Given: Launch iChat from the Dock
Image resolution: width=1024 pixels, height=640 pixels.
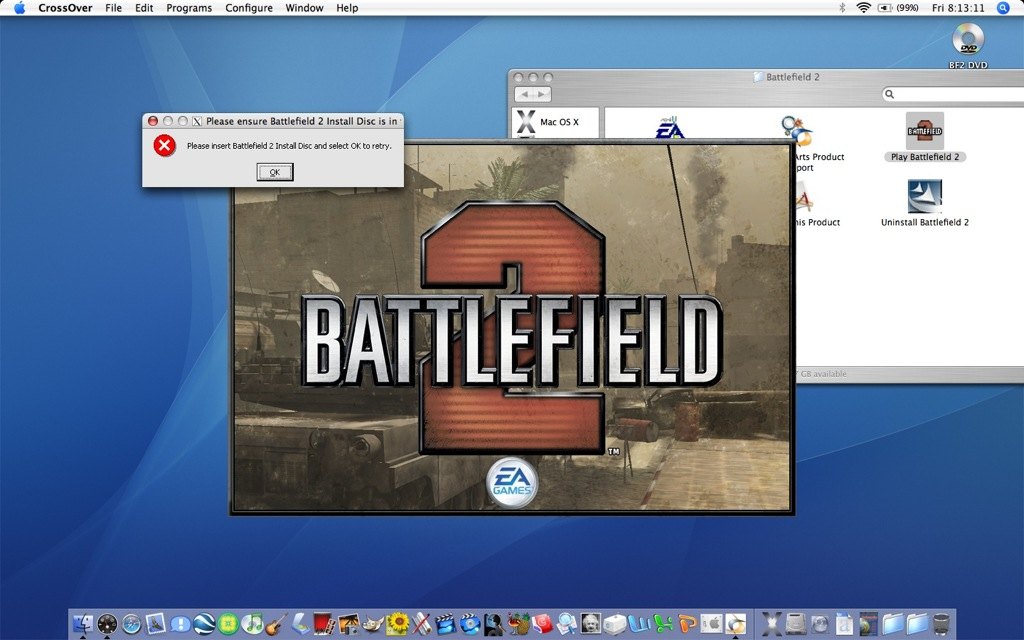Looking at the screenshot, I should 180,624.
